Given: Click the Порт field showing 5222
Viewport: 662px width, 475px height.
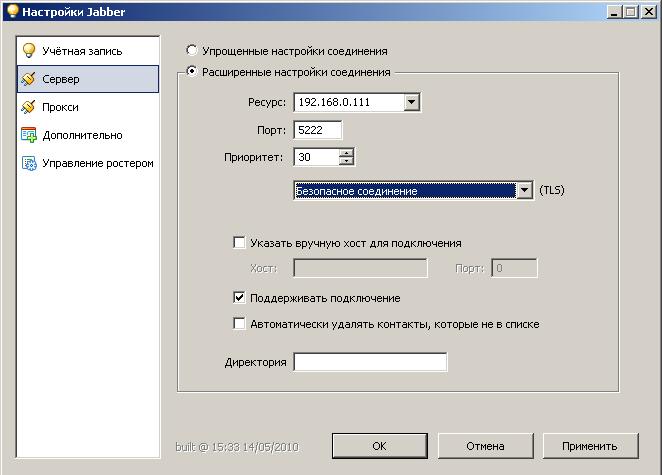Looking at the screenshot, I should pyautogui.click(x=317, y=130).
